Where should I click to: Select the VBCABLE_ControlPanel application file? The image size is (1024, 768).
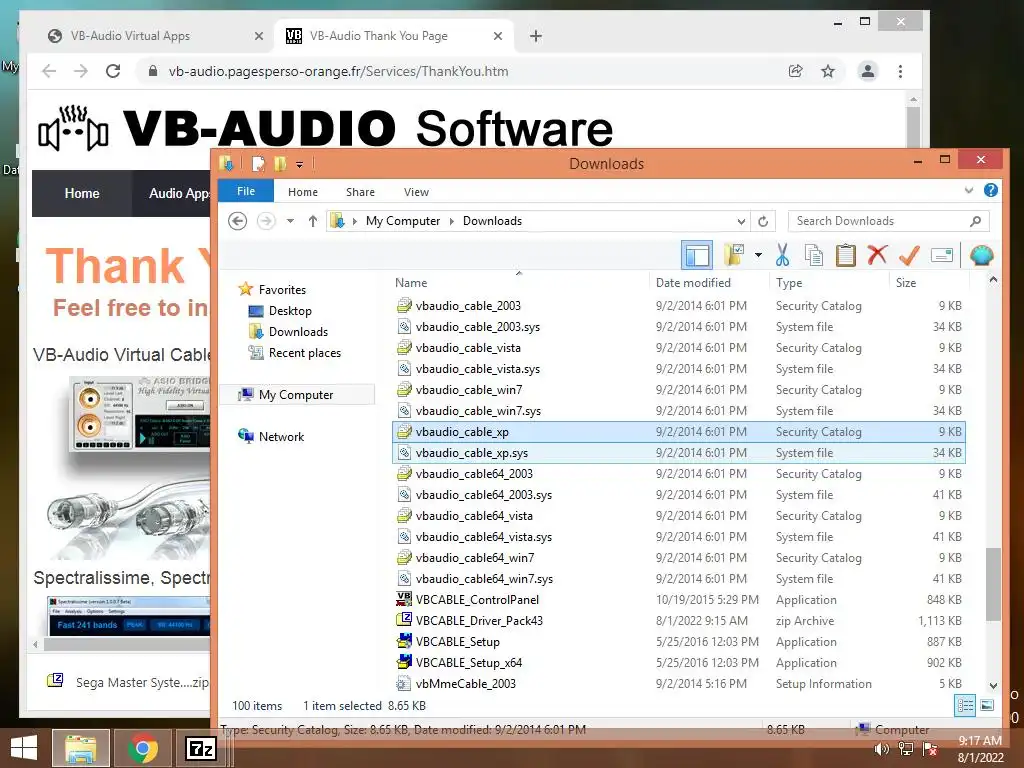679,600
